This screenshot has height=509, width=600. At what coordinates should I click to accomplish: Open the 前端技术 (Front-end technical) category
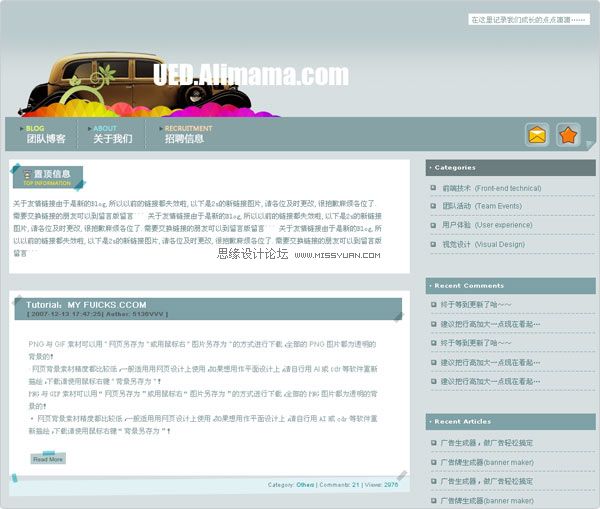(492, 188)
